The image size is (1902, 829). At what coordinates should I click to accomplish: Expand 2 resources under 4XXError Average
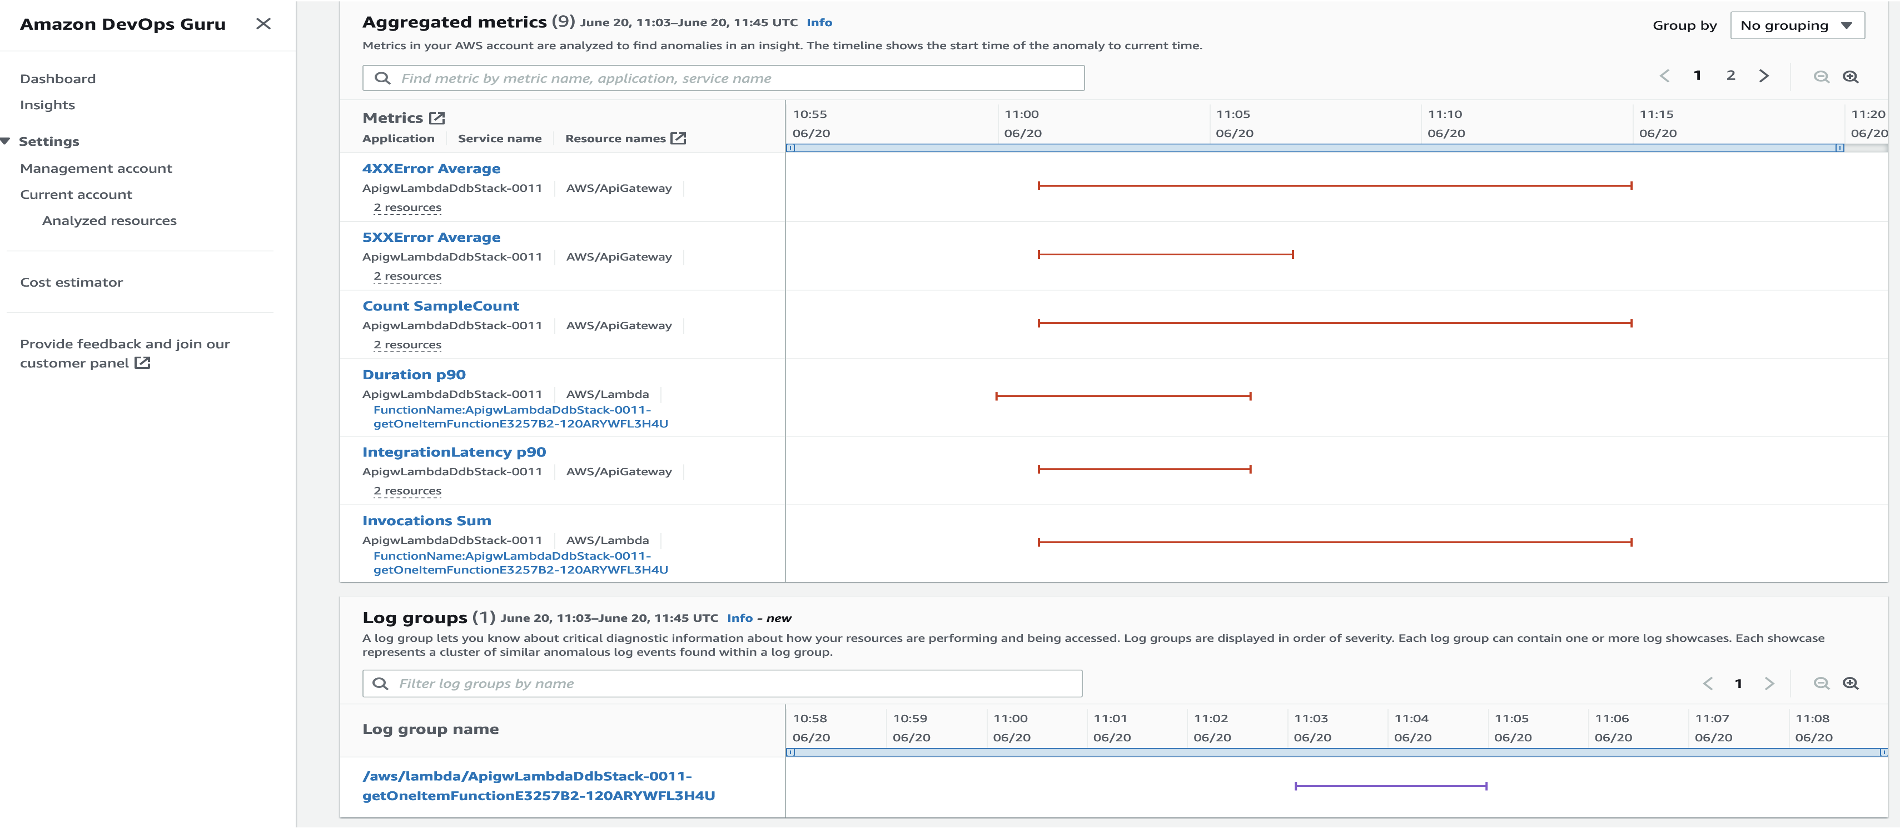point(407,208)
